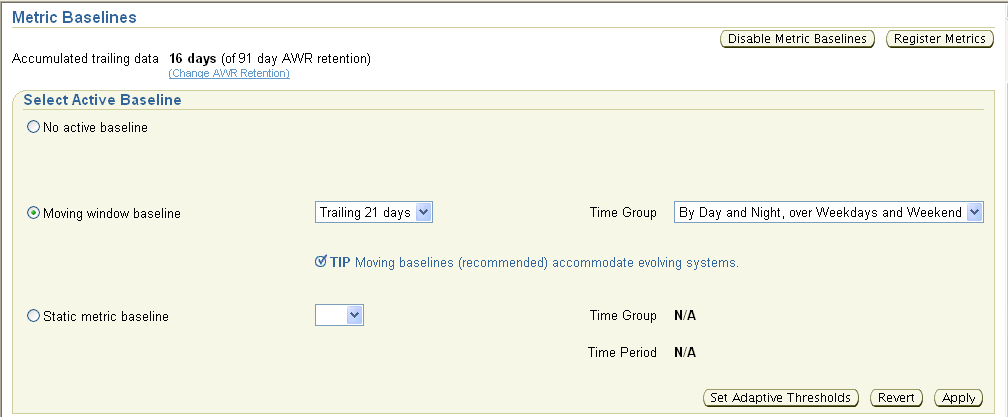This screenshot has height=417, width=1008.
Task: Expand the By Day and Night time group dropdown
Action: [829, 212]
